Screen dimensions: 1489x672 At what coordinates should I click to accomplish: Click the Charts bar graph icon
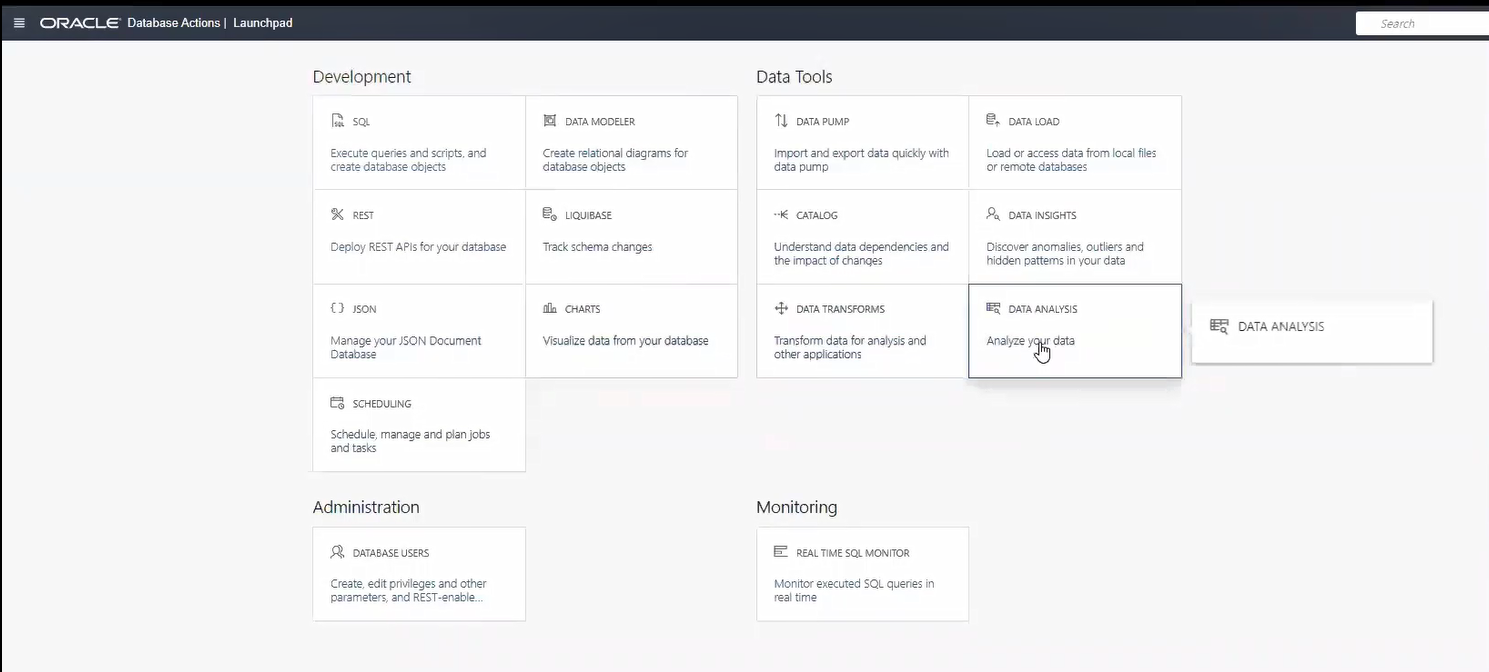[x=550, y=309]
